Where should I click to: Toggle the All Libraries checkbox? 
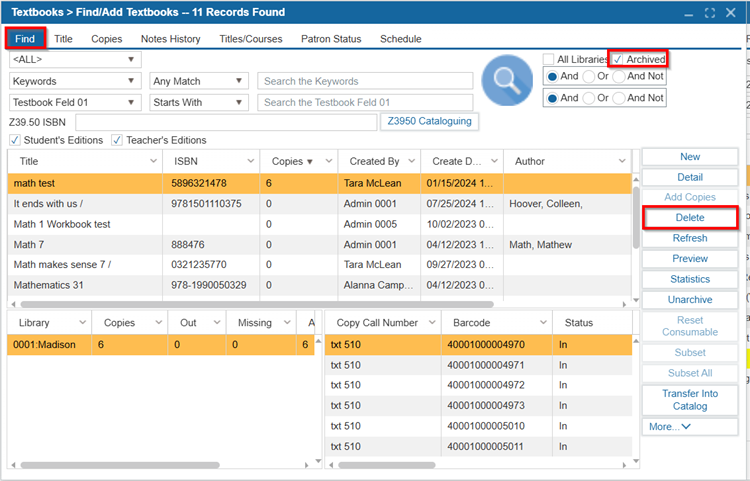pos(549,59)
